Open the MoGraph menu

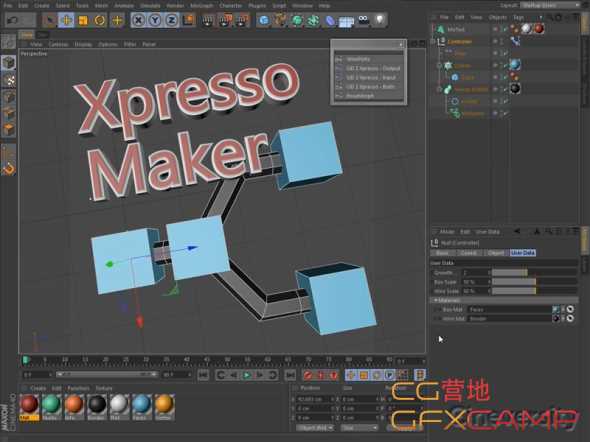[202, 6]
